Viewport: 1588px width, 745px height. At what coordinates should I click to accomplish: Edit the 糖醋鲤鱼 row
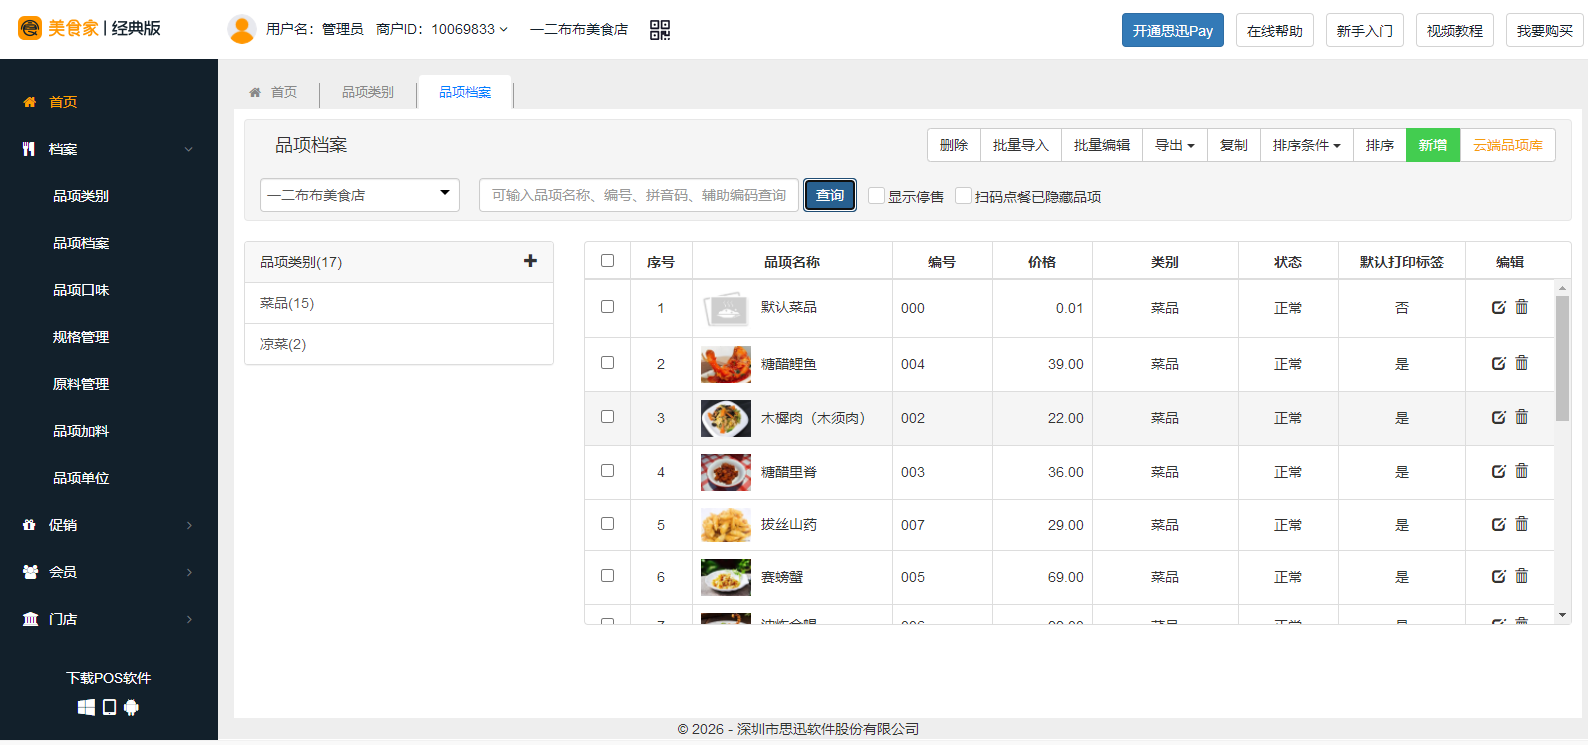(x=1498, y=364)
